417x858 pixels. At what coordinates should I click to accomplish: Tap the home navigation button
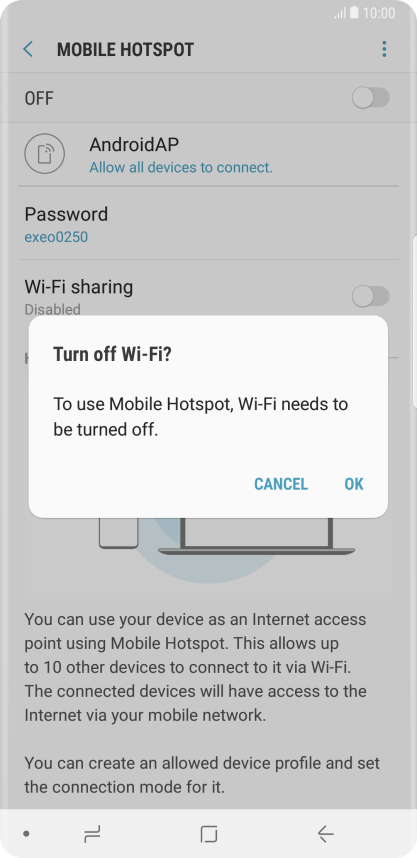[208, 834]
